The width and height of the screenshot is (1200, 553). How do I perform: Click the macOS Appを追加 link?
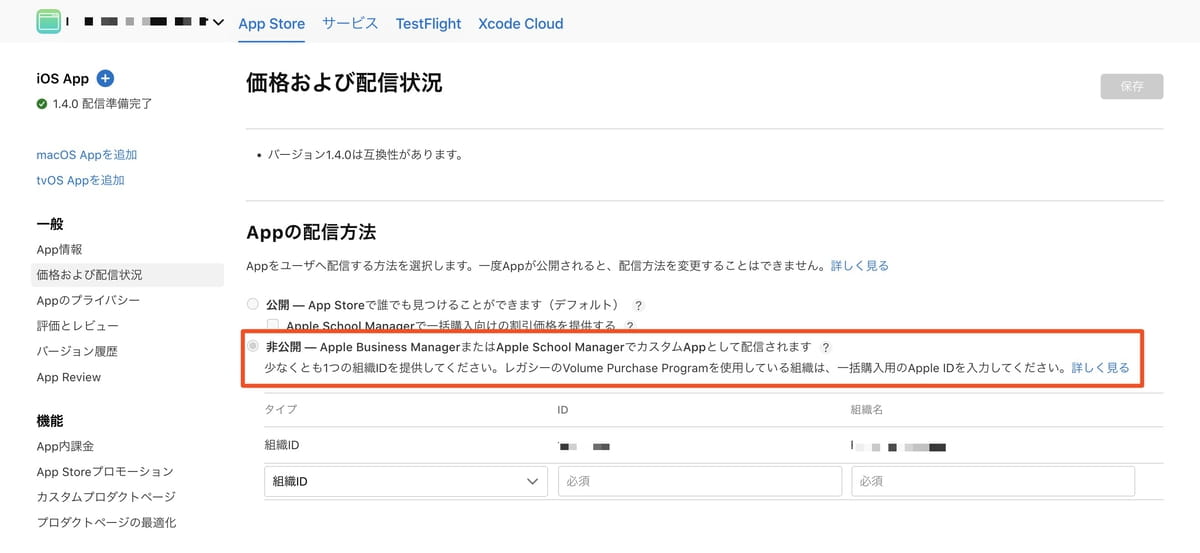coord(87,155)
